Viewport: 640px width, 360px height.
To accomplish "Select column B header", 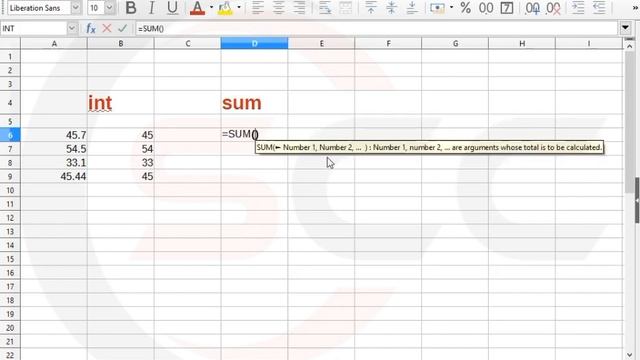I will click(121, 43).
